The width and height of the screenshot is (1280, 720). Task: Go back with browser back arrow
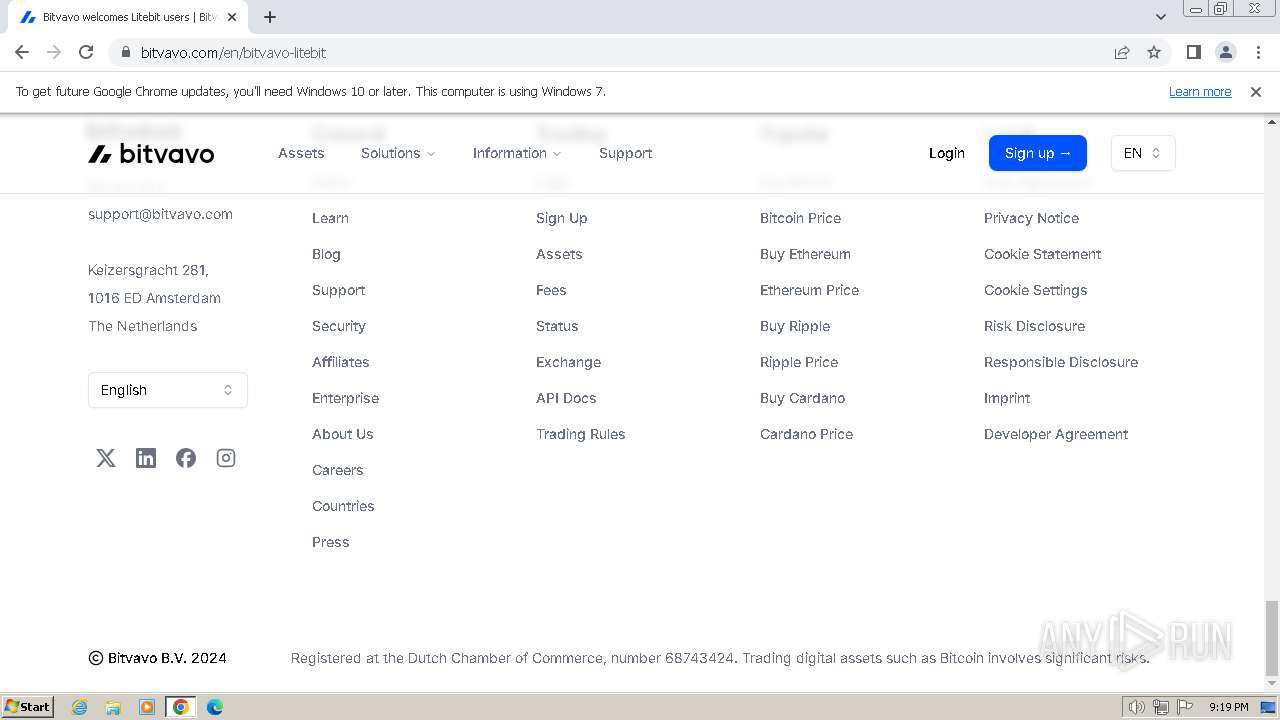click(22, 52)
